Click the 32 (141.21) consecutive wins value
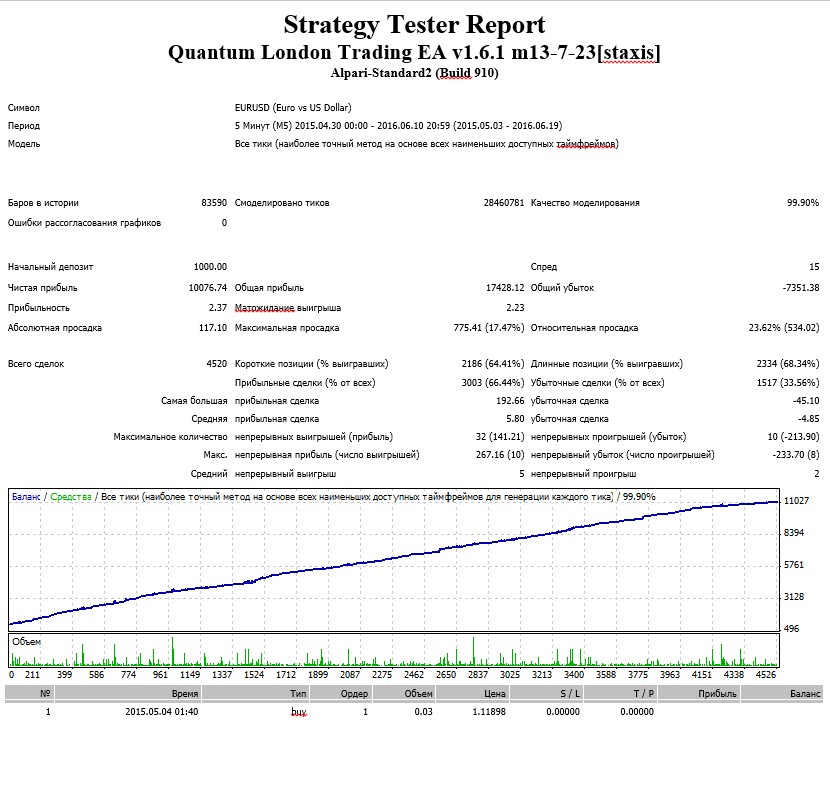The height and width of the screenshot is (791, 830). point(500,437)
